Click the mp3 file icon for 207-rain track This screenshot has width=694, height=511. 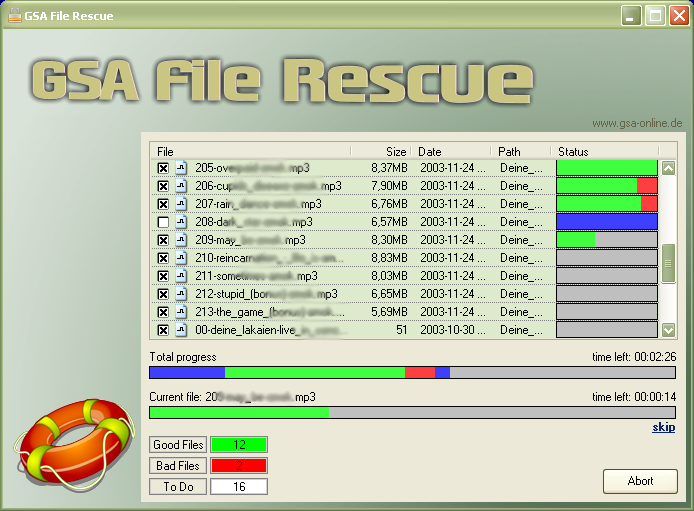click(x=181, y=204)
